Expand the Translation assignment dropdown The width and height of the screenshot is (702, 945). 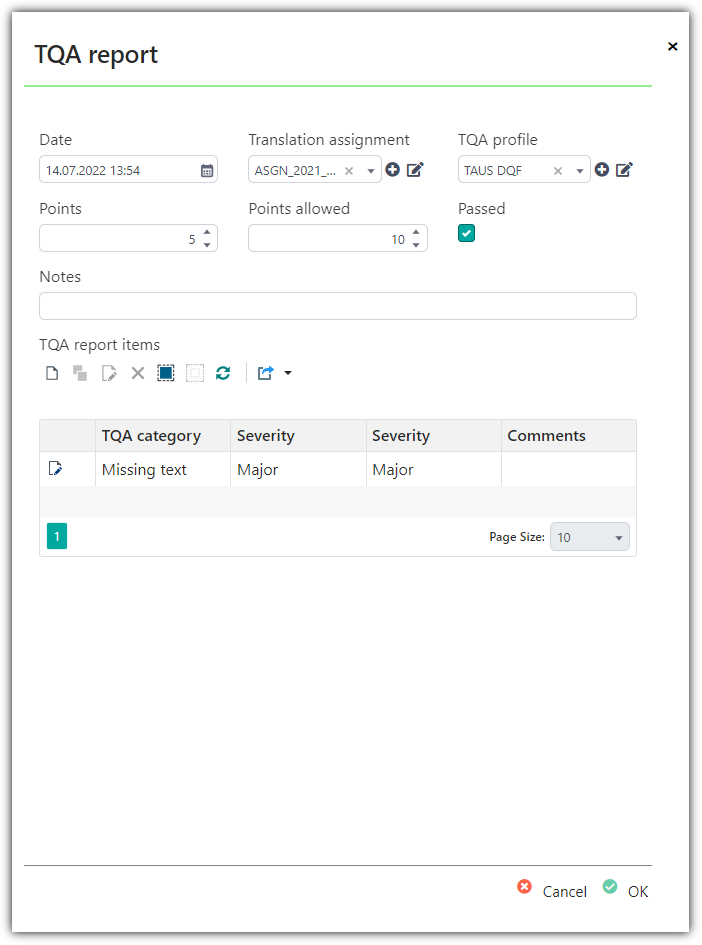[x=371, y=171]
